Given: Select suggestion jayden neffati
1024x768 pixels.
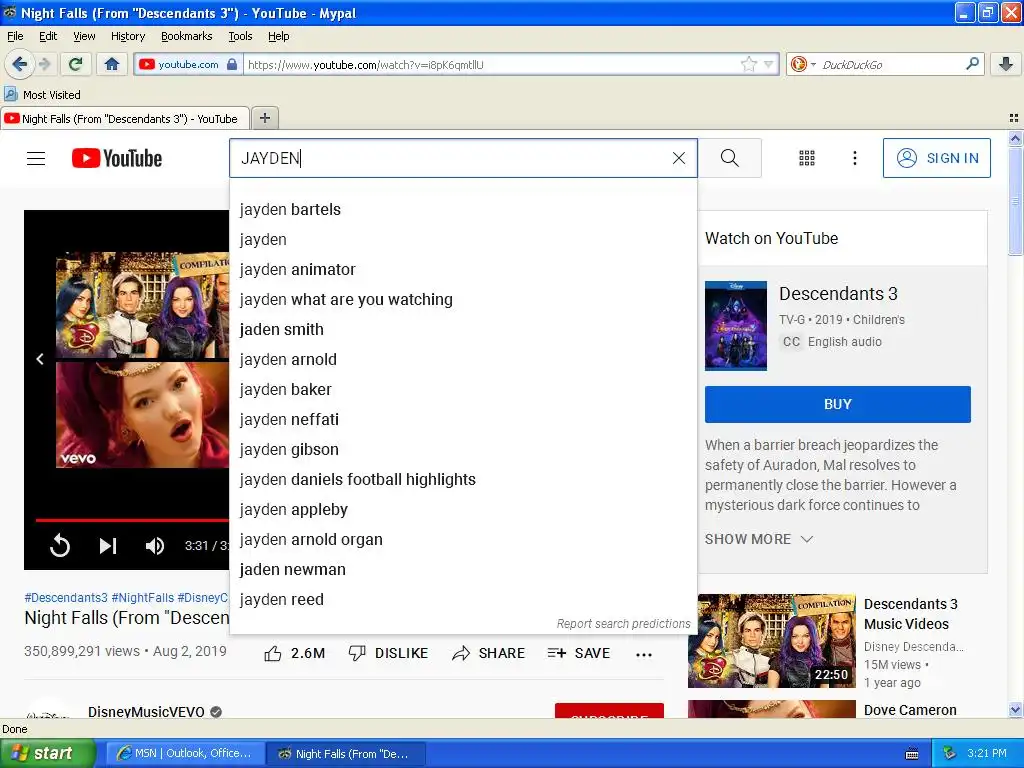Looking at the screenshot, I should click(463, 420).
